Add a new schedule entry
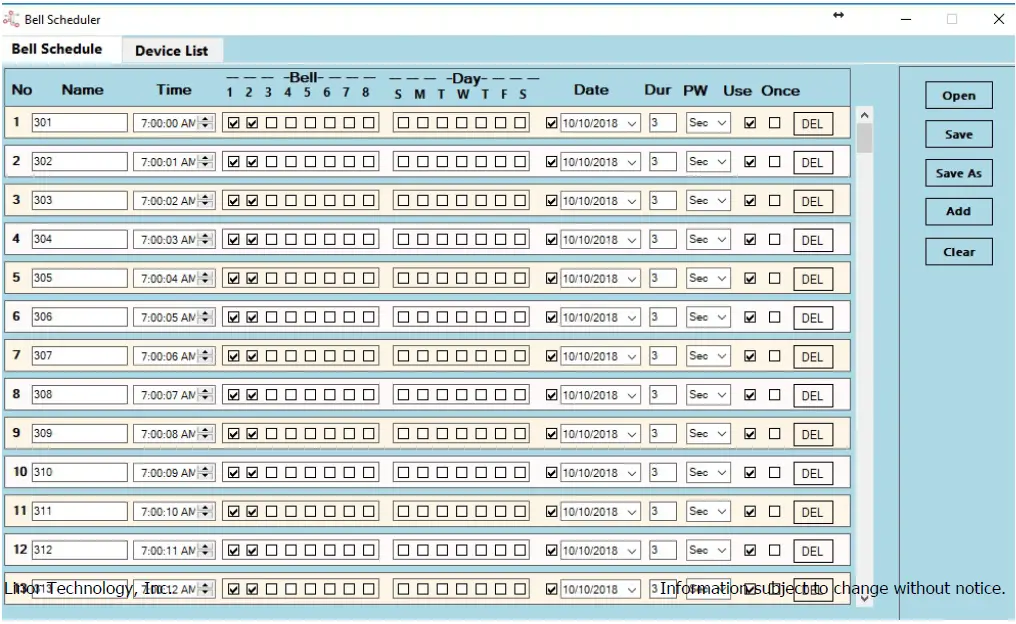Viewport: 1016px width, 624px height. (x=957, y=211)
